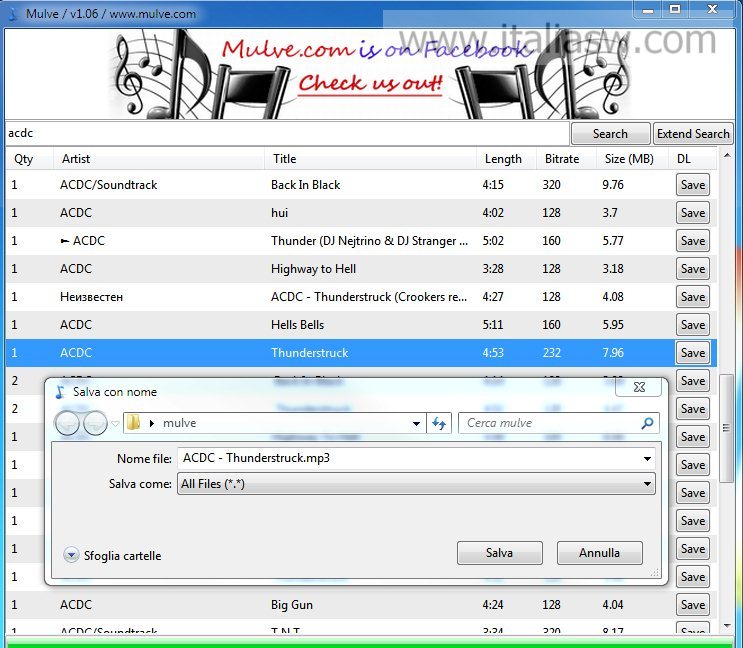
Task: Click the Annulla button
Action: (x=599, y=553)
